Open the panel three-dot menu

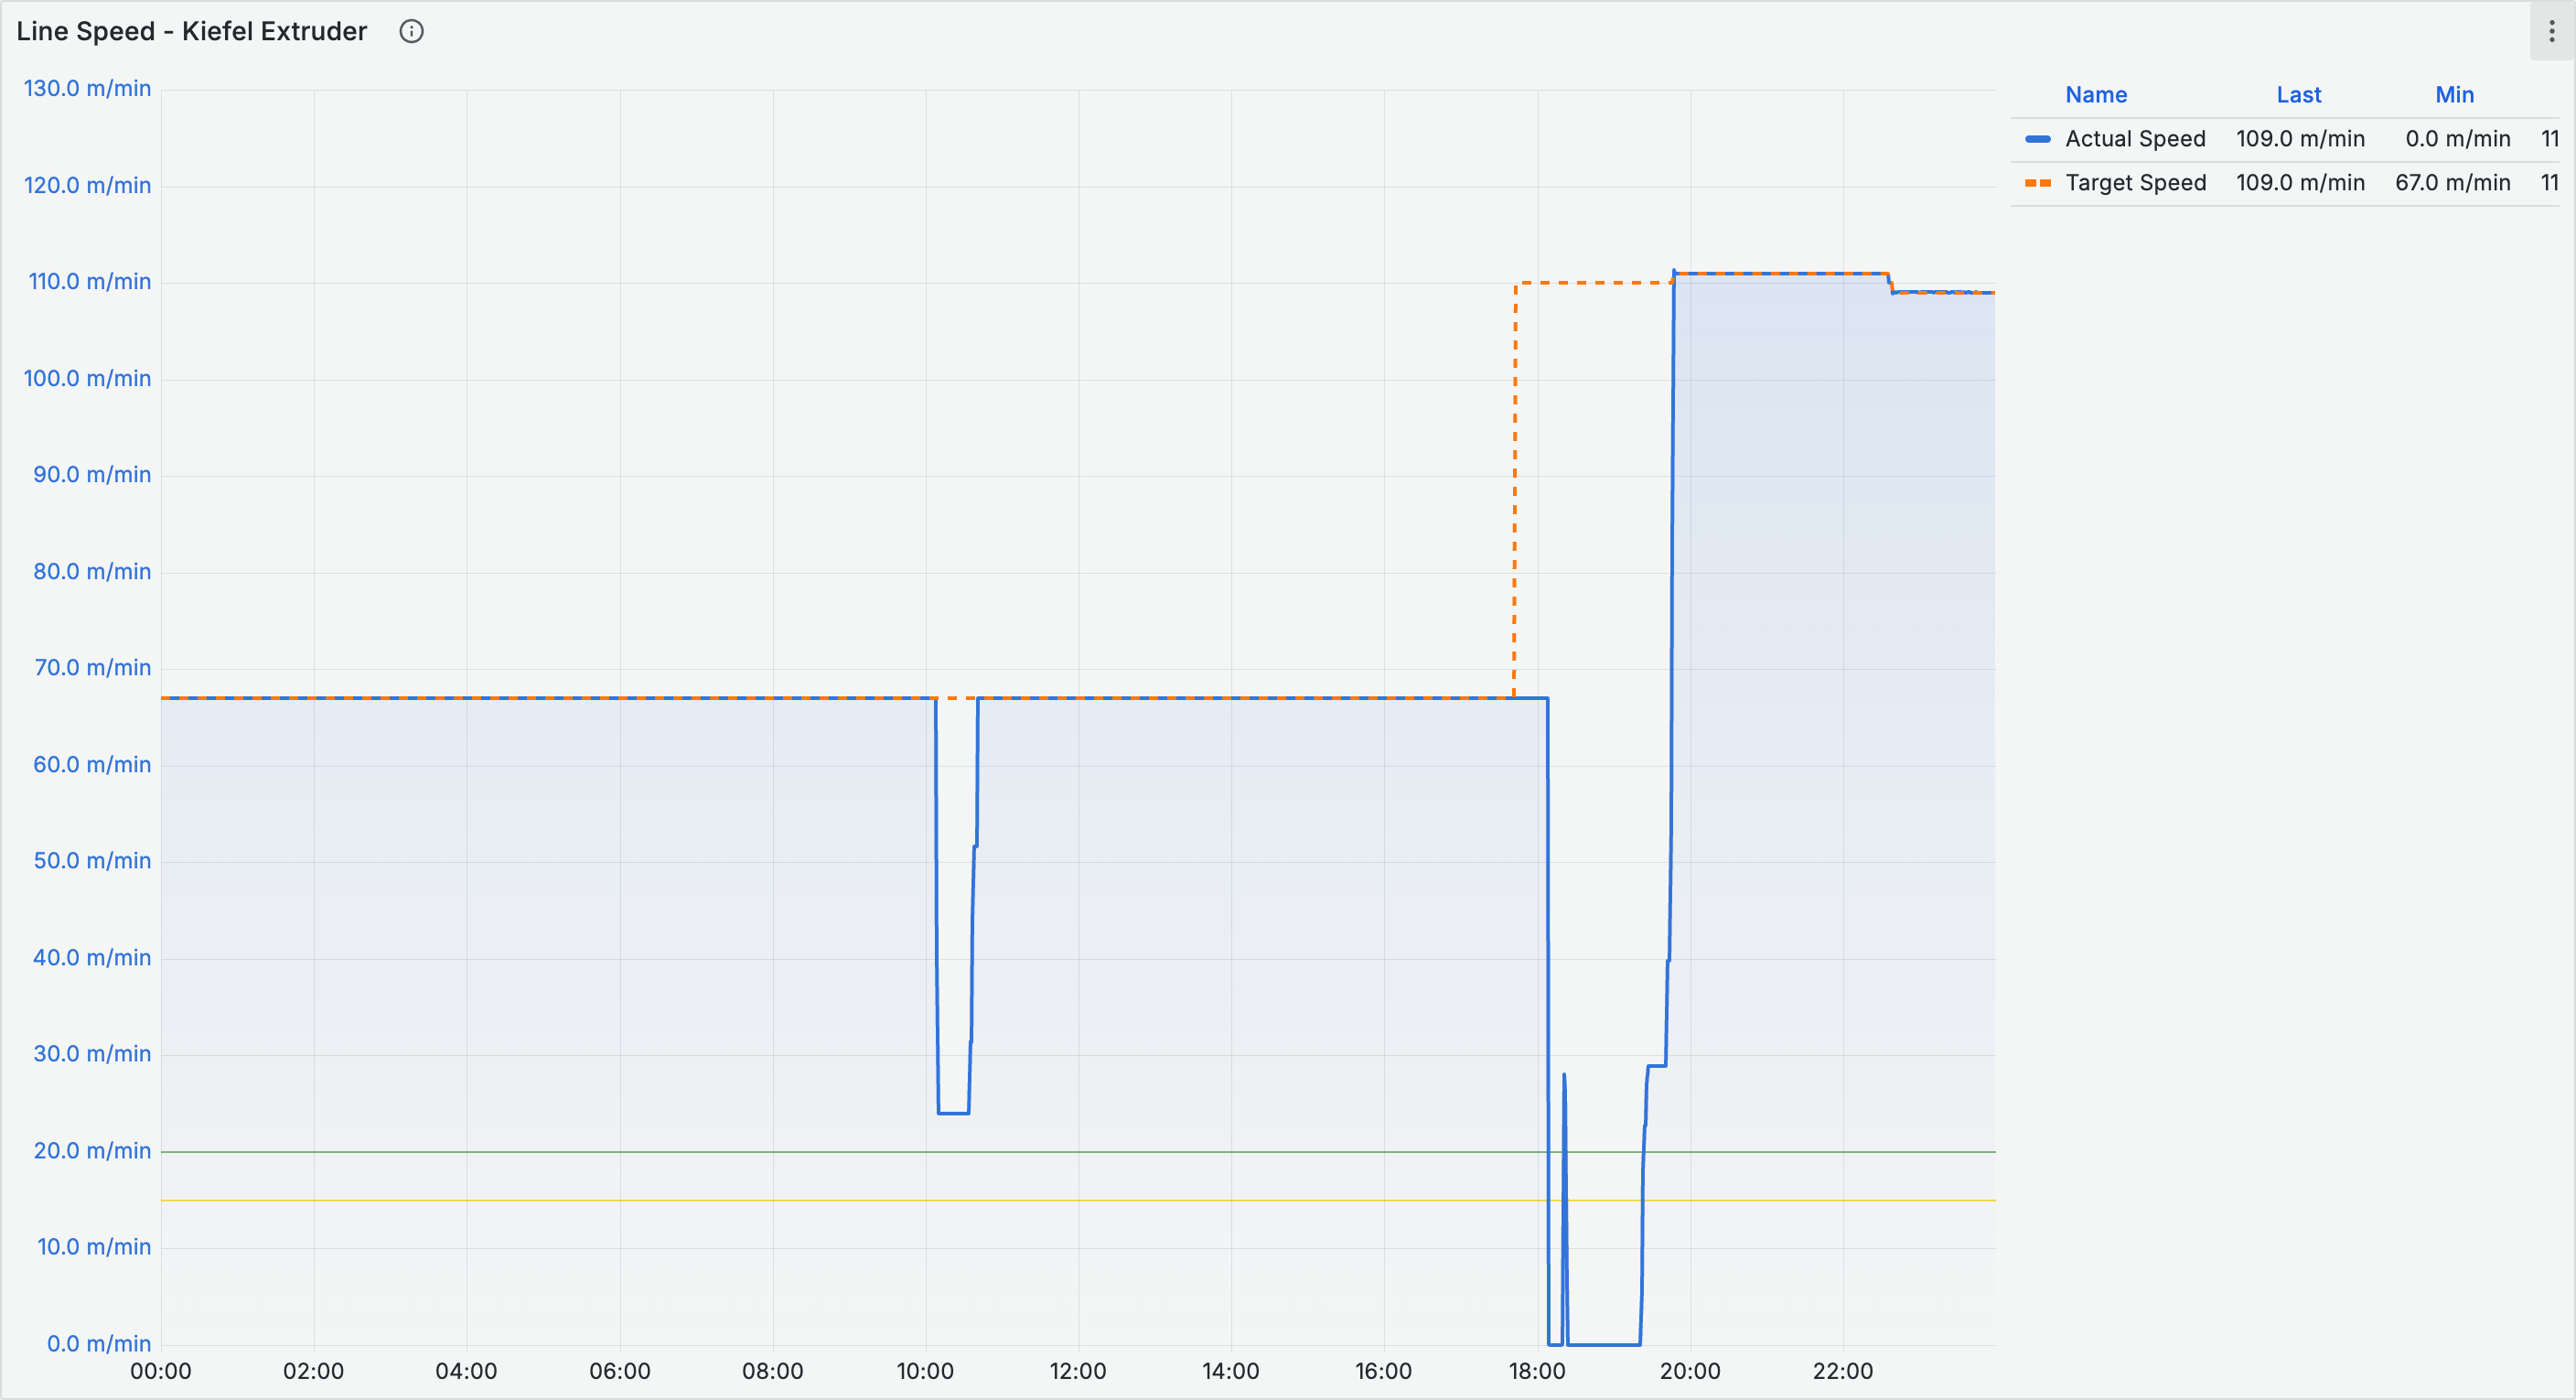(2551, 31)
